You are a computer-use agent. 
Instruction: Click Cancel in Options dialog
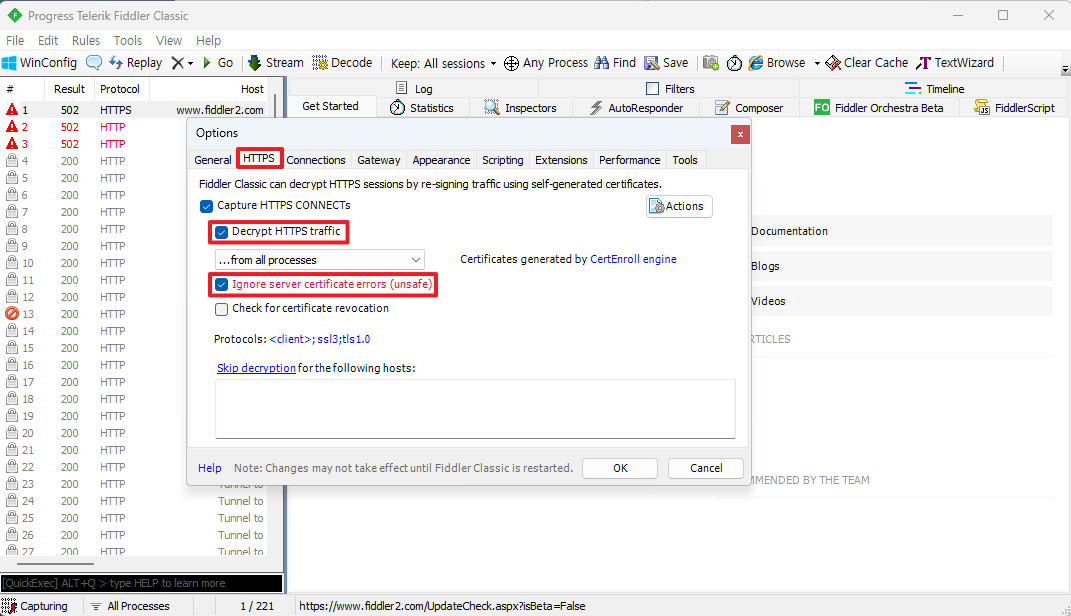[x=706, y=468]
